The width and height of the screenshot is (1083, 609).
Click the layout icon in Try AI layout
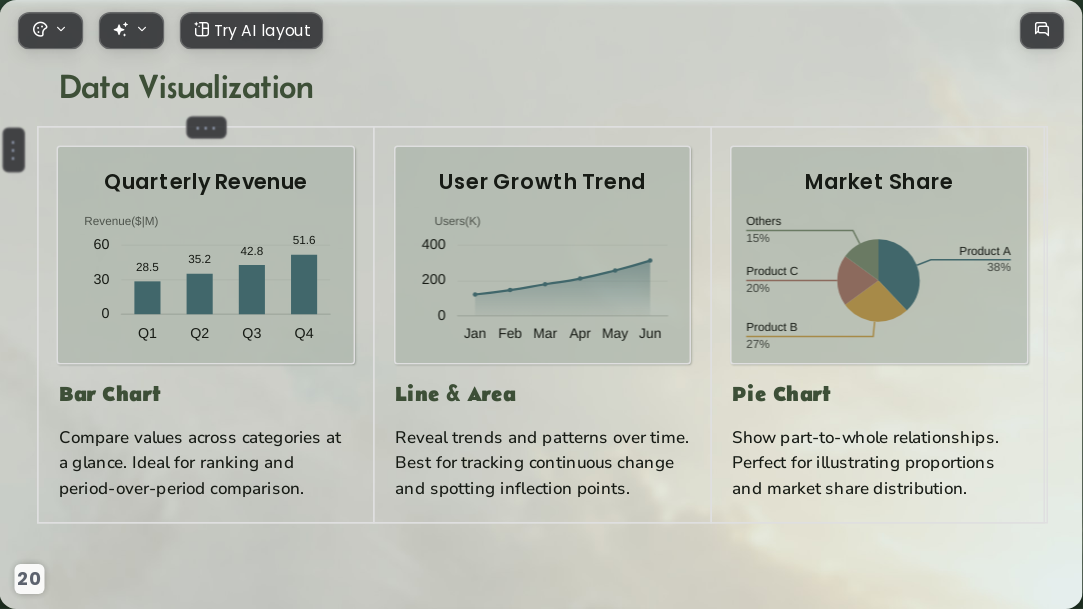pyautogui.click(x=201, y=30)
